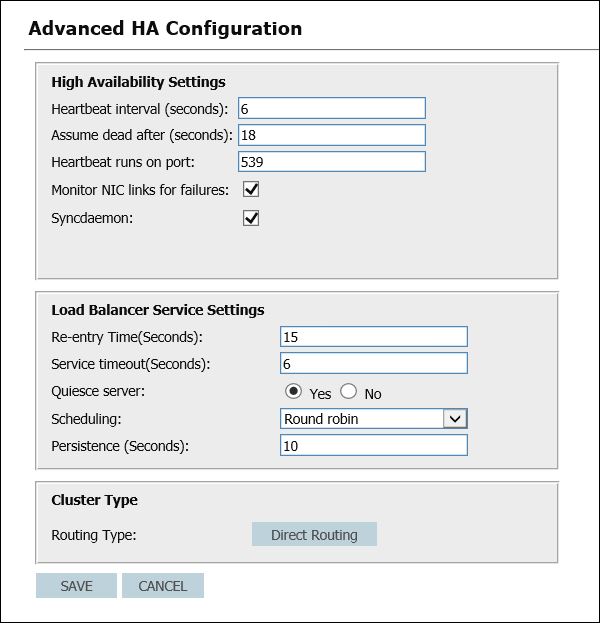Select No for Quiesce server
This screenshot has height=623, width=600.
tap(348, 391)
